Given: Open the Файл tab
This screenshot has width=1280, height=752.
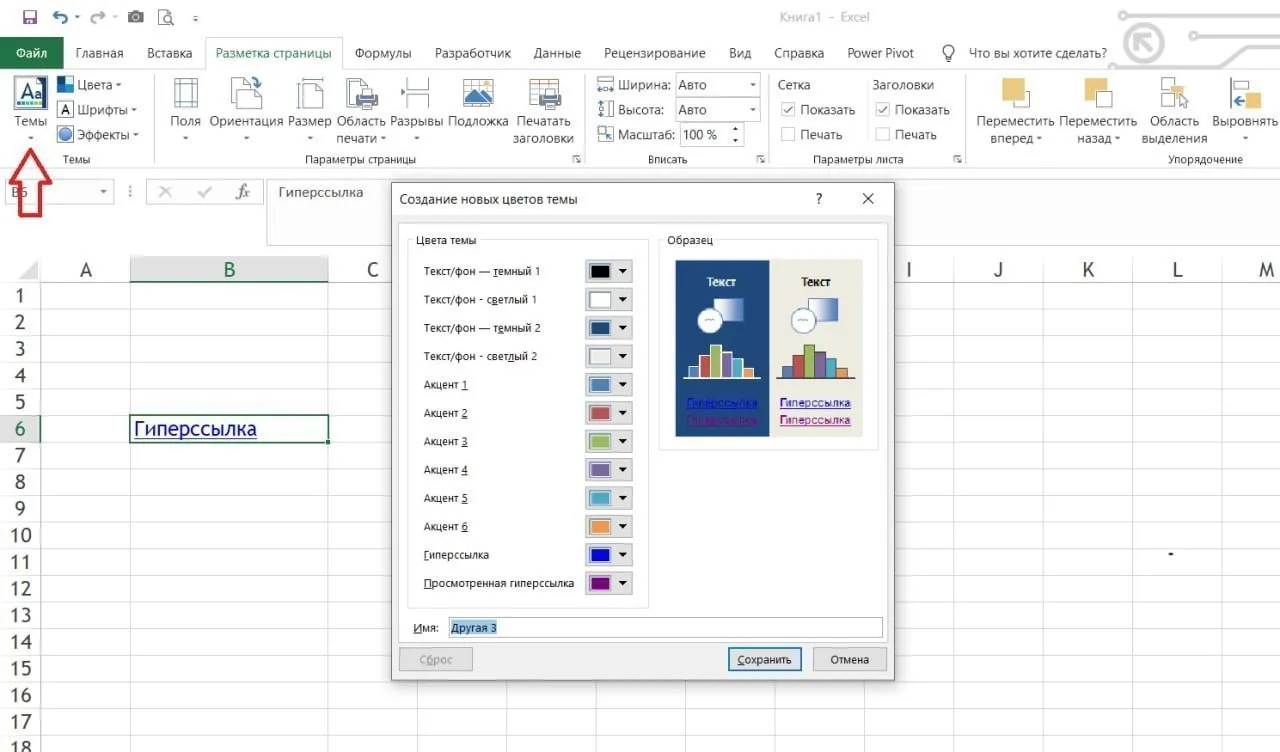Looking at the screenshot, I should coord(32,53).
